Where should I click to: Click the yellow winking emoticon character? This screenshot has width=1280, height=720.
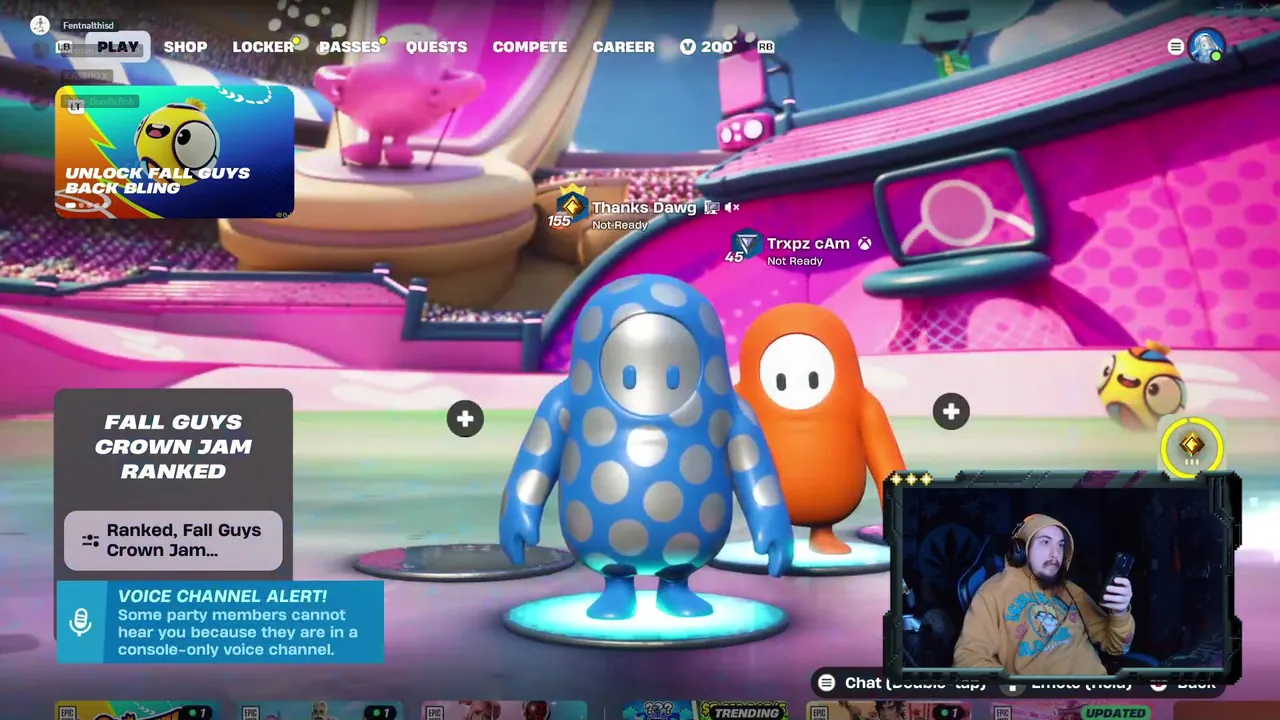pos(1141,385)
